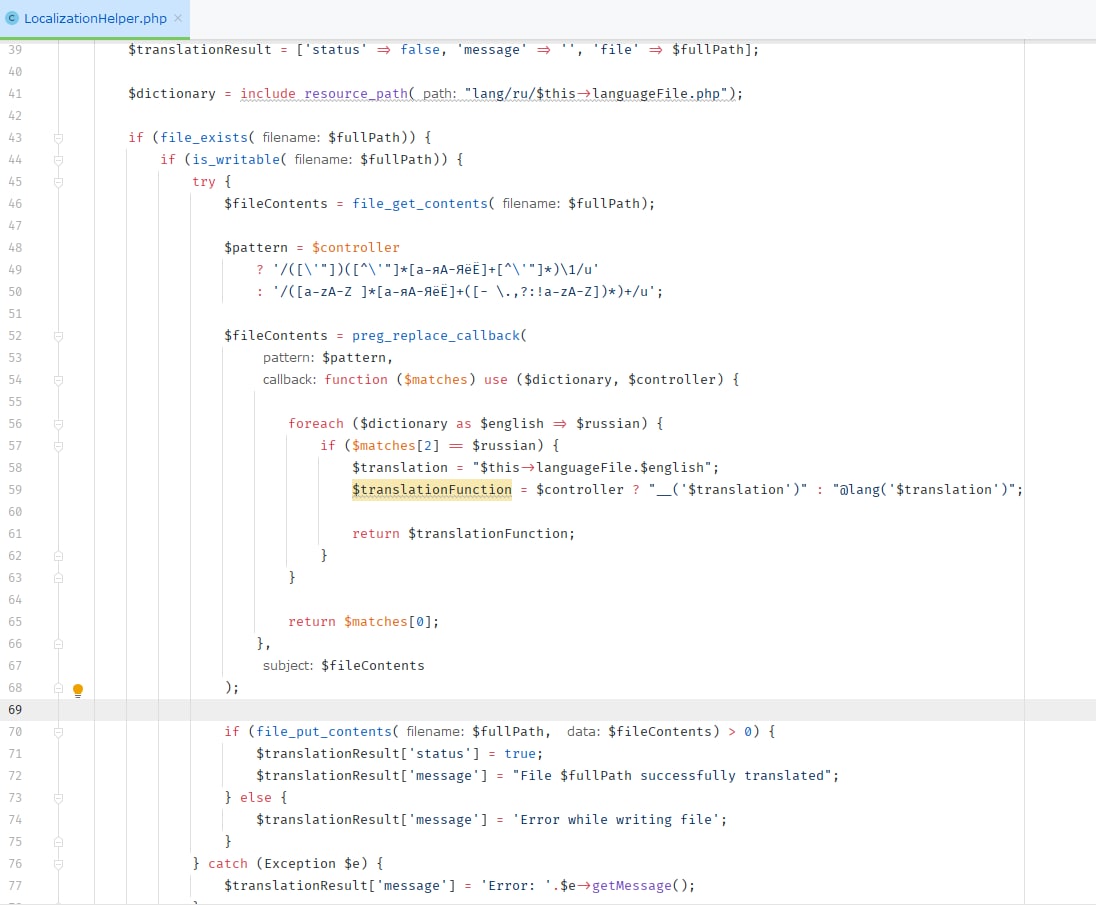This screenshot has height=905, width=1096.
Task: Click the Exception $e catch parameter on line 76
Action: (312, 864)
